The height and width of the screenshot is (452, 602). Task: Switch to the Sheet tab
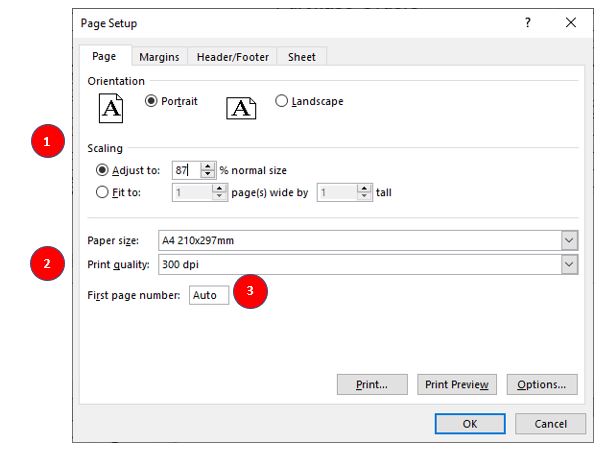[x=302, y=57]
